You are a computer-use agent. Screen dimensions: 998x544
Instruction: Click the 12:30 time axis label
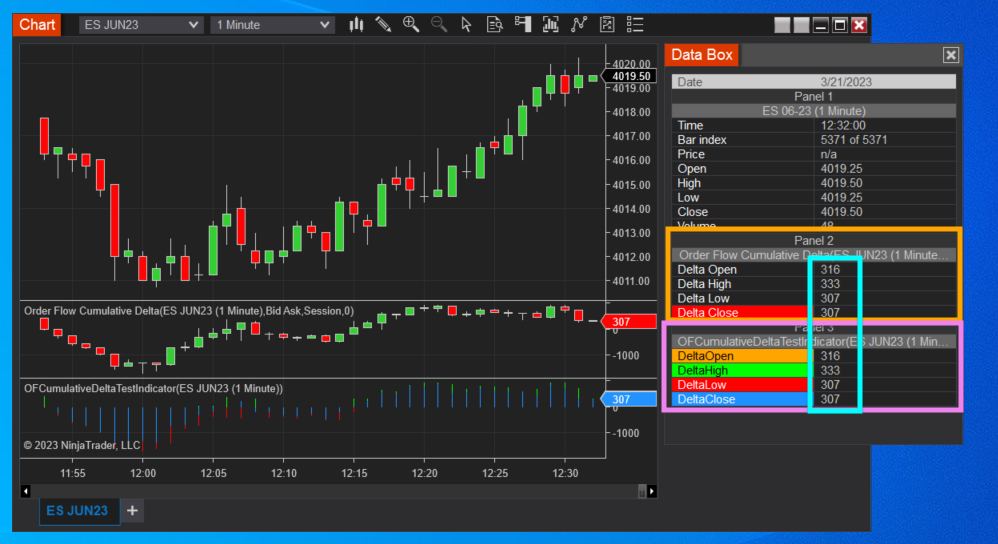click(565, 473)
